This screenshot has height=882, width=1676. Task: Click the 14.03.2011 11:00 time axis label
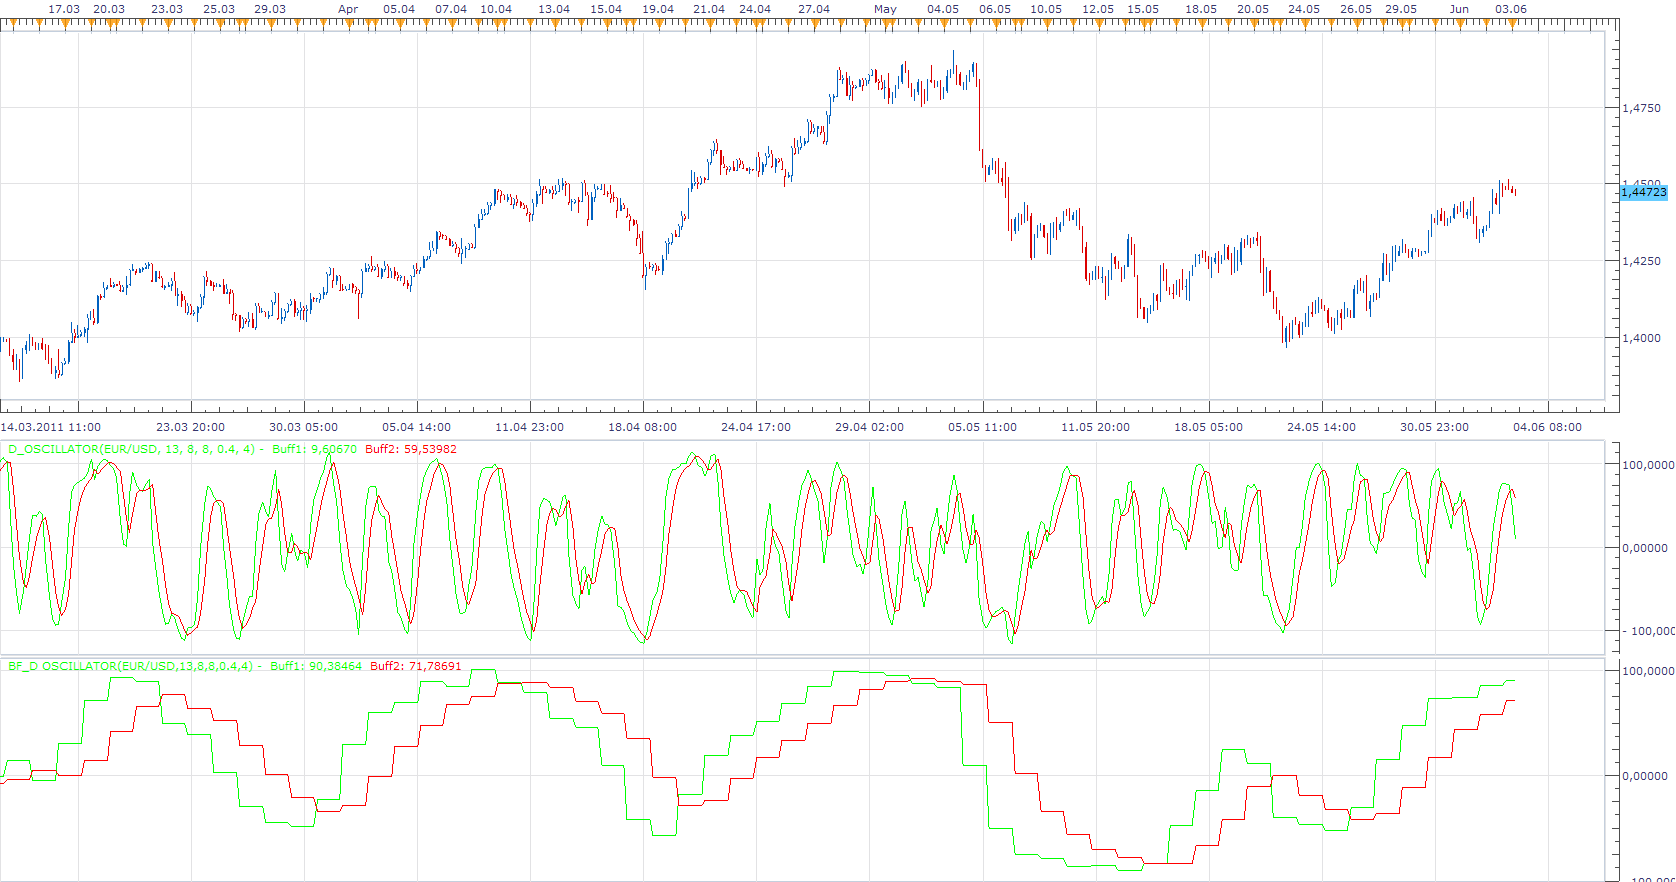click(50, 427)
